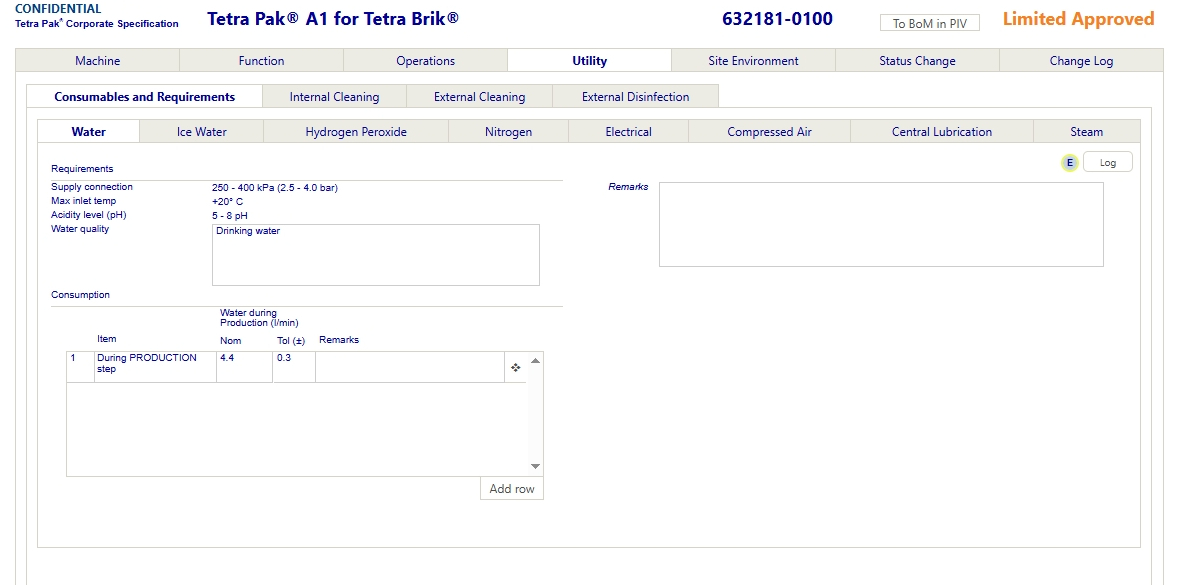Switch to Ice Water tab

[x=202, y=131]
